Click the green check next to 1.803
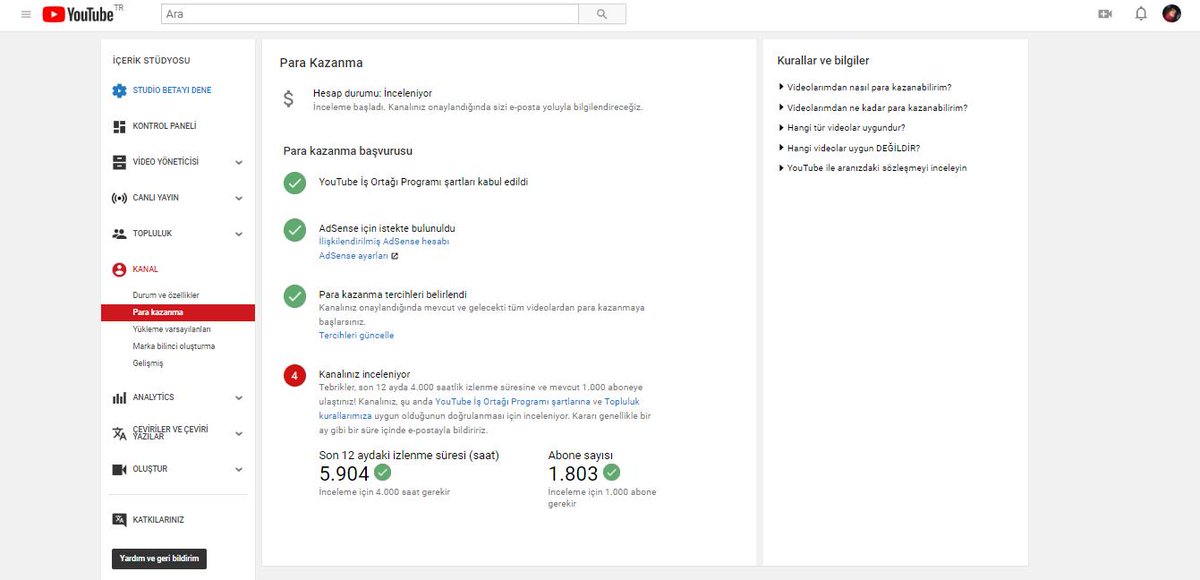 612,472
